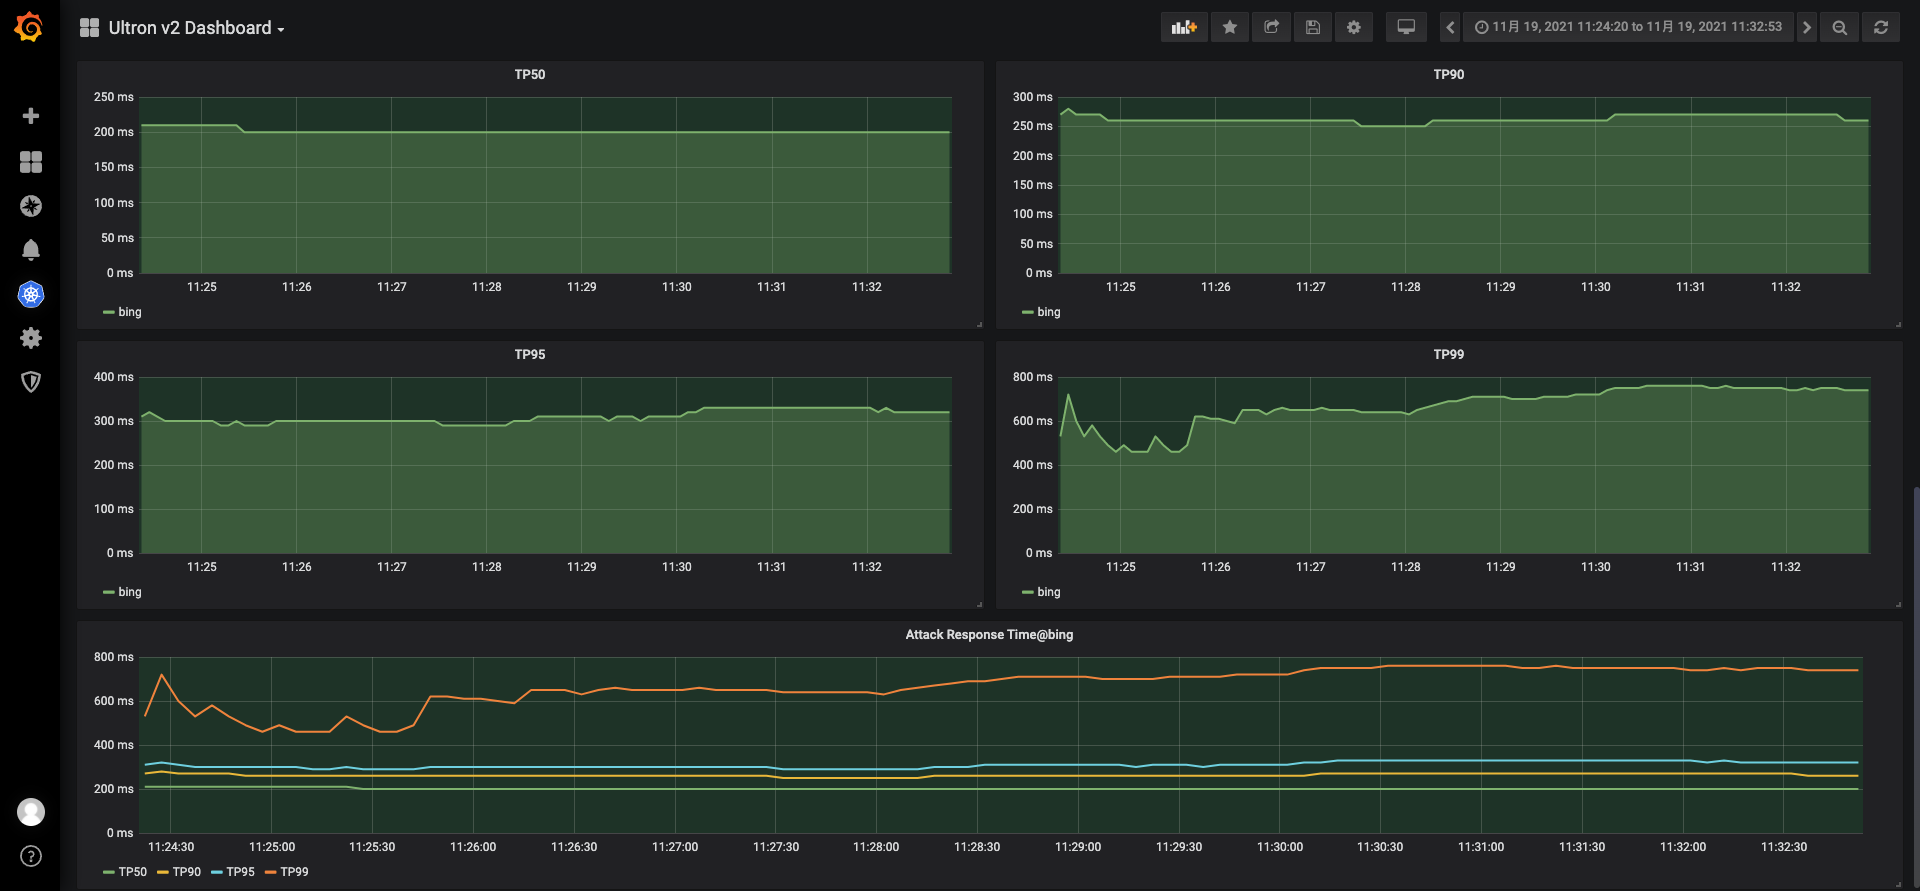Click the Share dashboard icon
Screen dimensions: 1920x891
click(x=1271, y=27)
